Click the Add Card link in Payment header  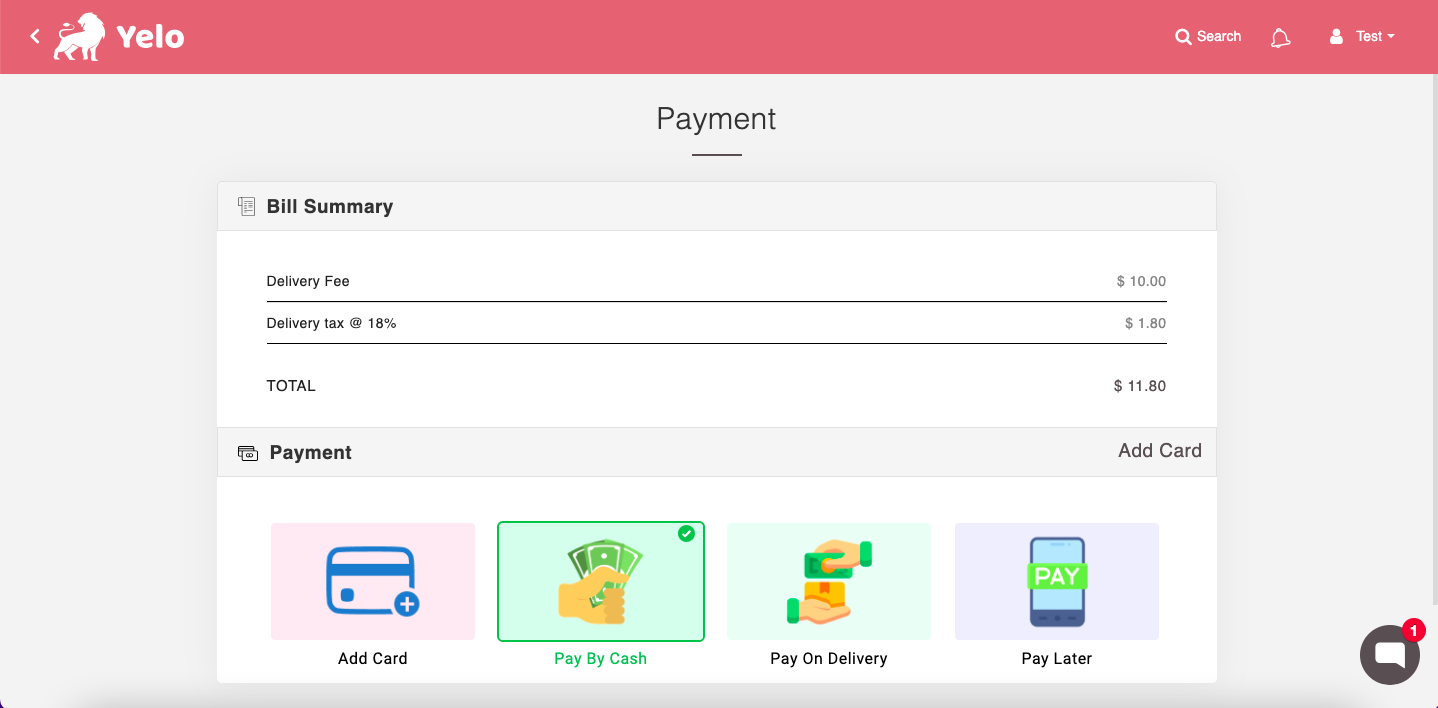(1160, 451)
